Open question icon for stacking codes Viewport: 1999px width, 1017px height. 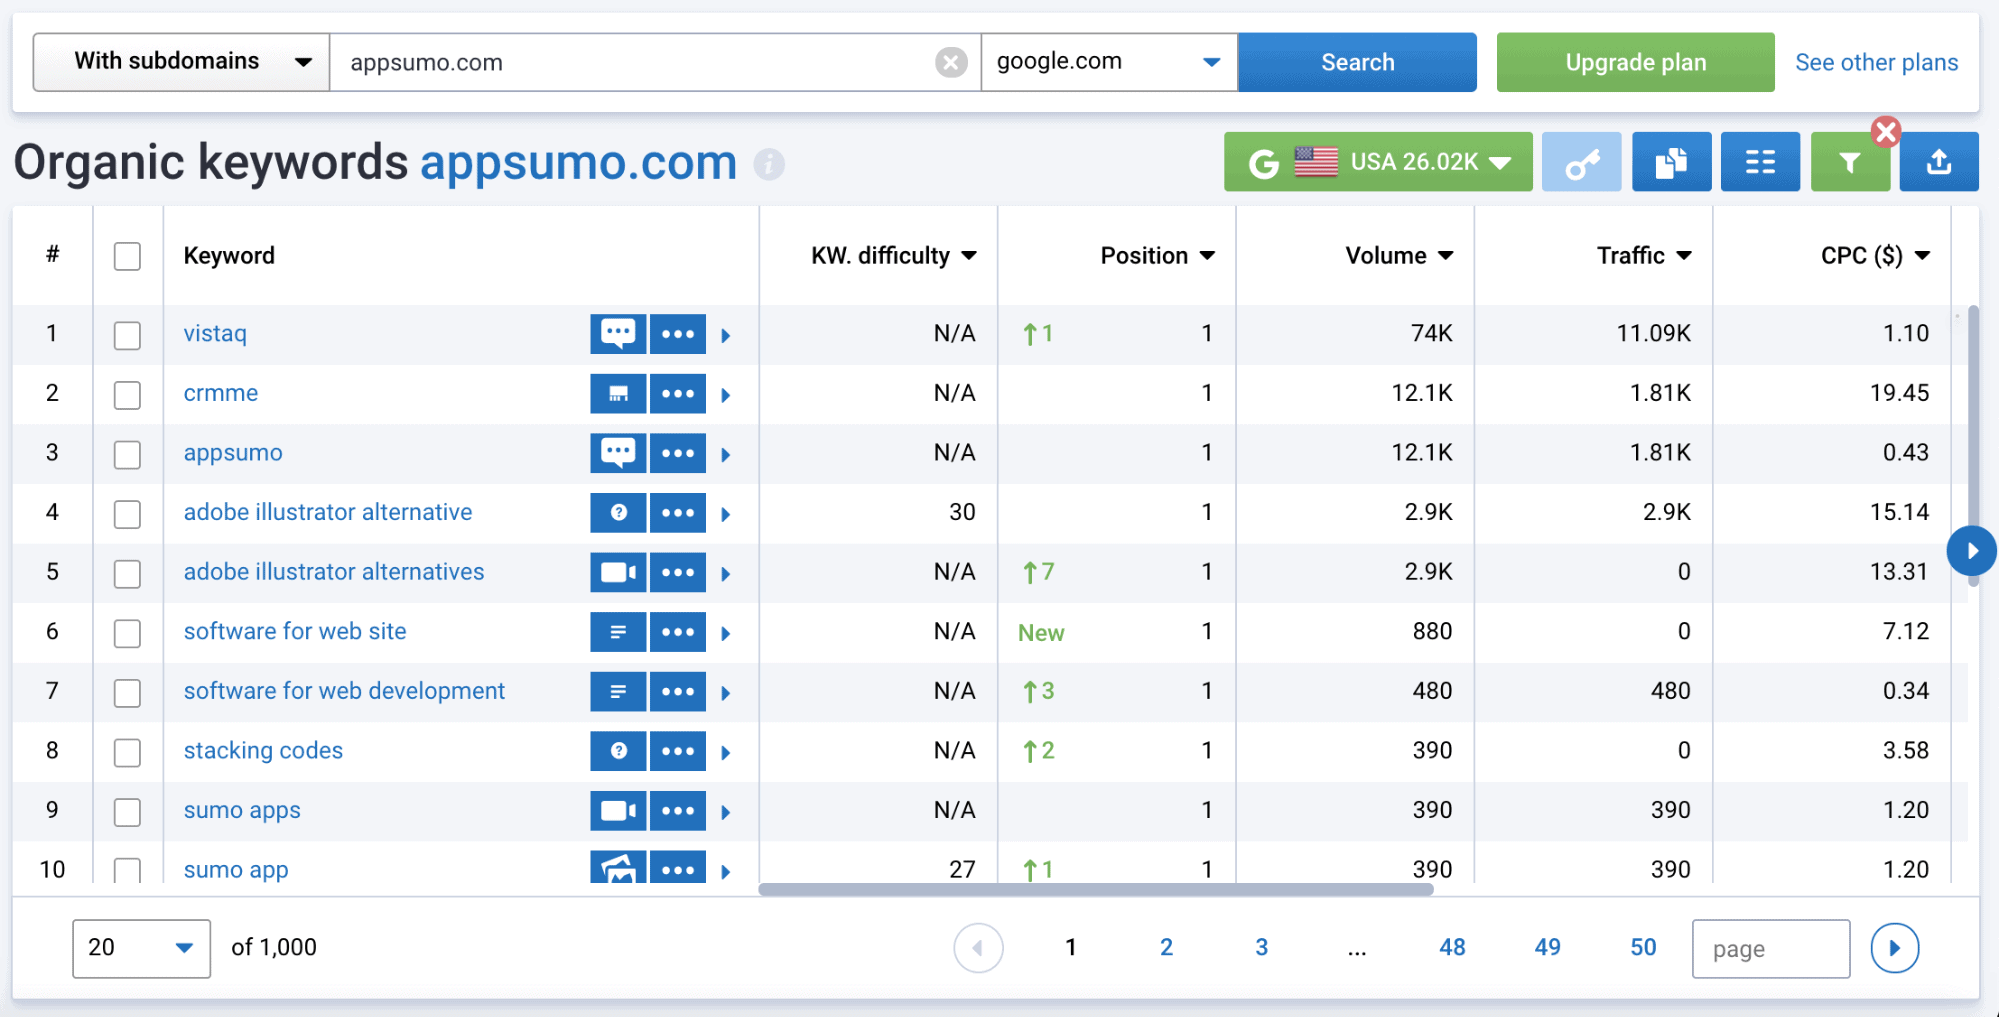(x=618, y=751)
